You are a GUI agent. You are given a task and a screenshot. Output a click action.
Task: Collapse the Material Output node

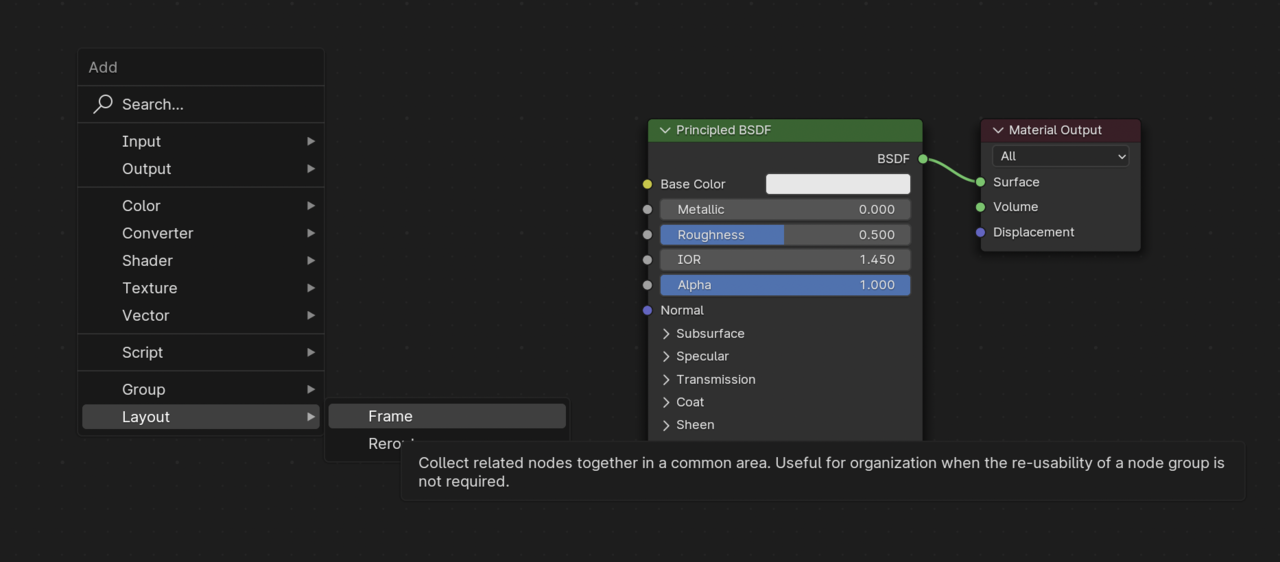coord(998,131)
